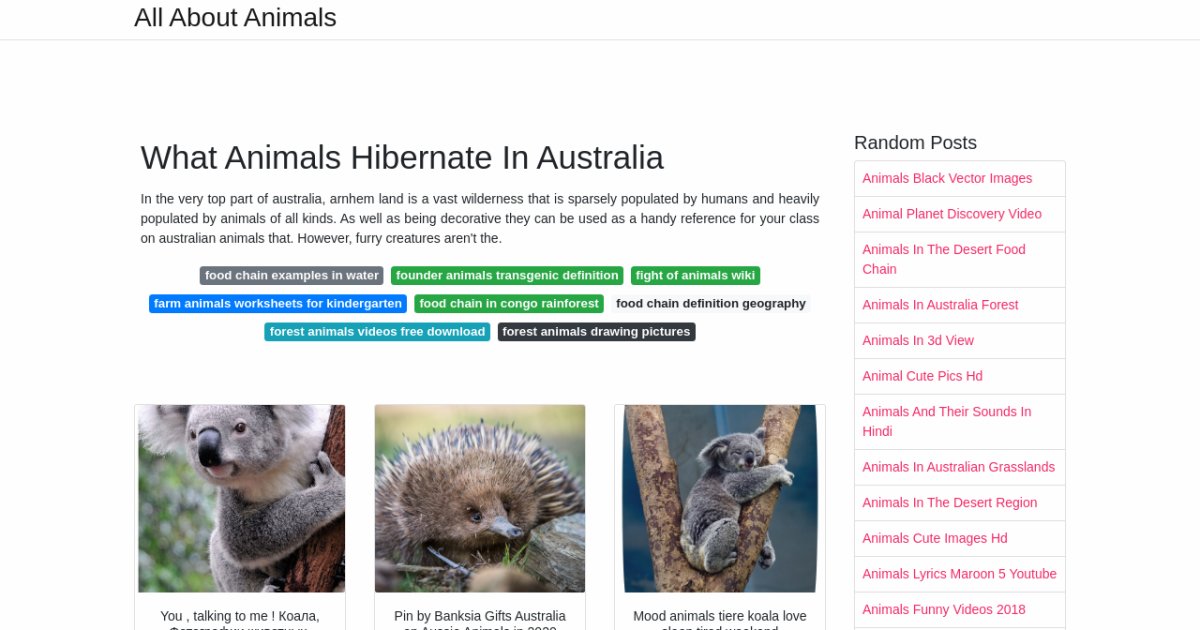Image resolution: width=1200 pixels, height=630 pixels.
Task: Click the 'fight of animals wiki' tag
Action: pyautogui.click(x=695, y=276)
